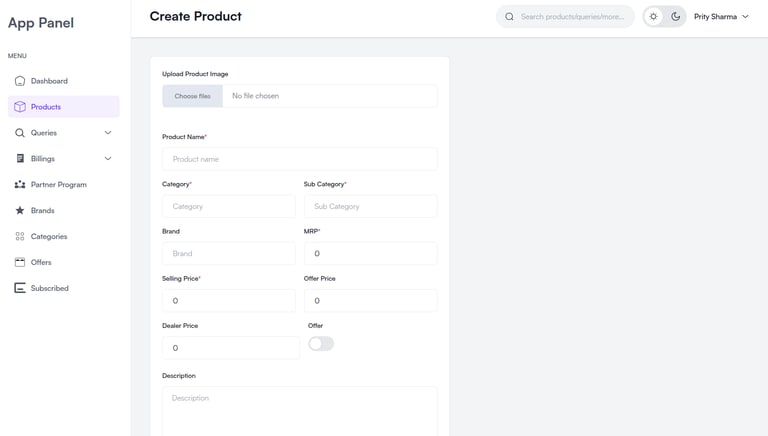Expand the Billings submenu chevron
768x436 pixels.
[x=108, y=159]
